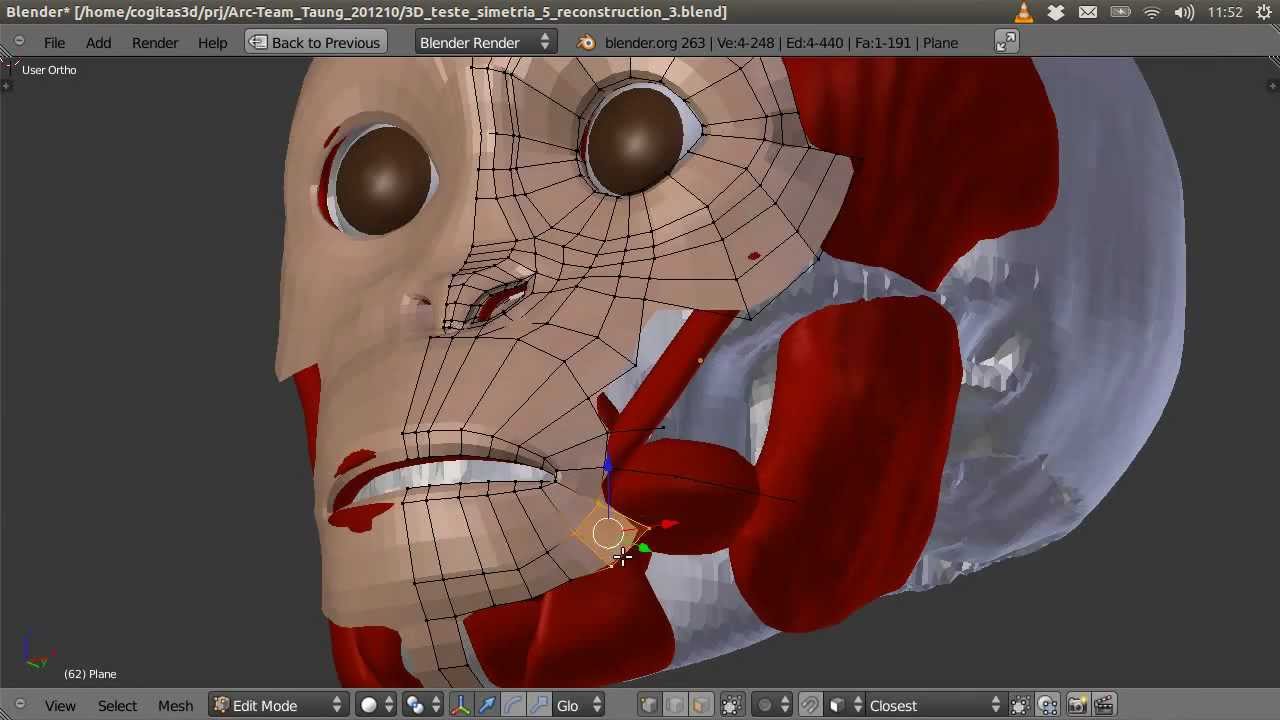Open the Select menu in viewport header
This screenshot has height=720, width=1280.
click(x=117, y=706)
